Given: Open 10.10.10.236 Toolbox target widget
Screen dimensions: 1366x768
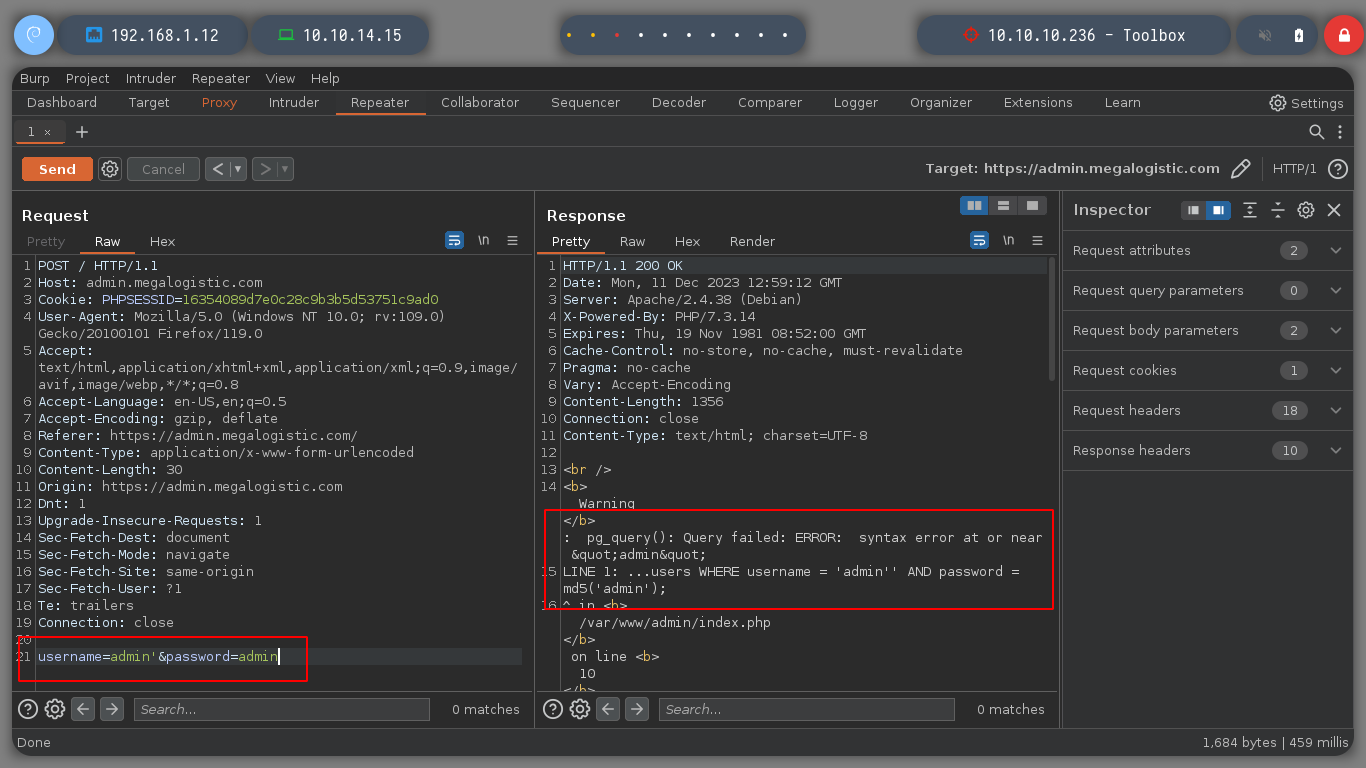Looking at the screenshot, I should [x=1074, y=35].
